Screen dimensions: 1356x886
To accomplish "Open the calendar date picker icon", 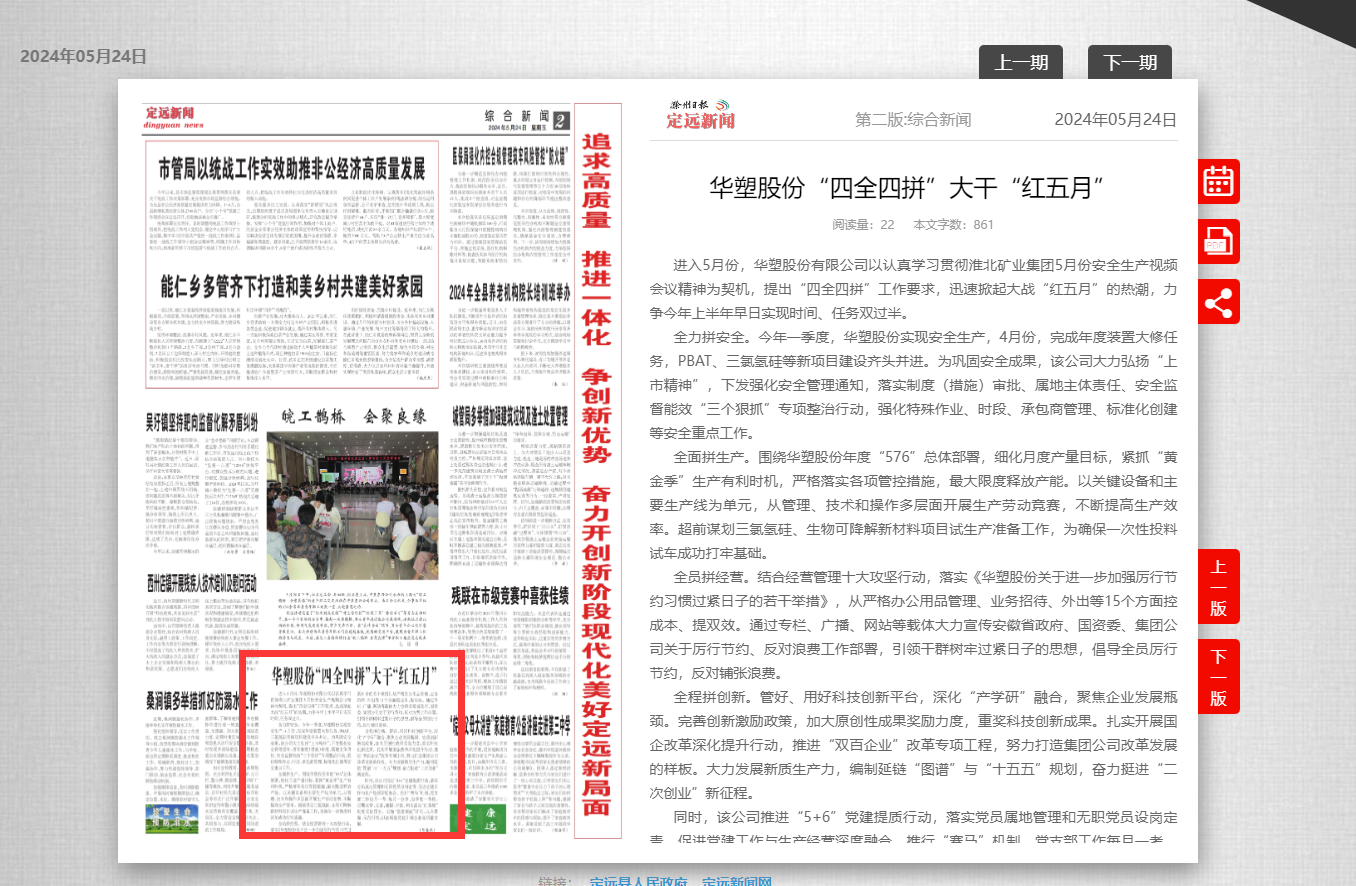I will click(1218, 181).
